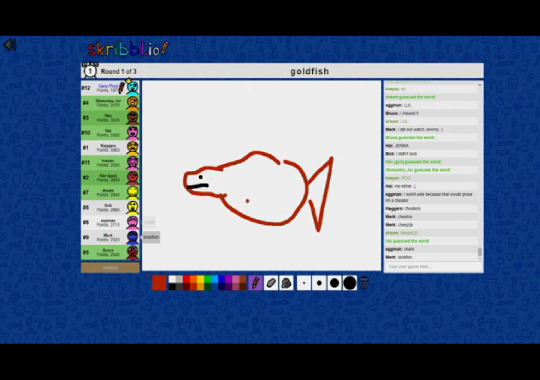Click the magenta avatar of player #11
The height and width of the screenshot is (380, 540).
coord(133,163)
